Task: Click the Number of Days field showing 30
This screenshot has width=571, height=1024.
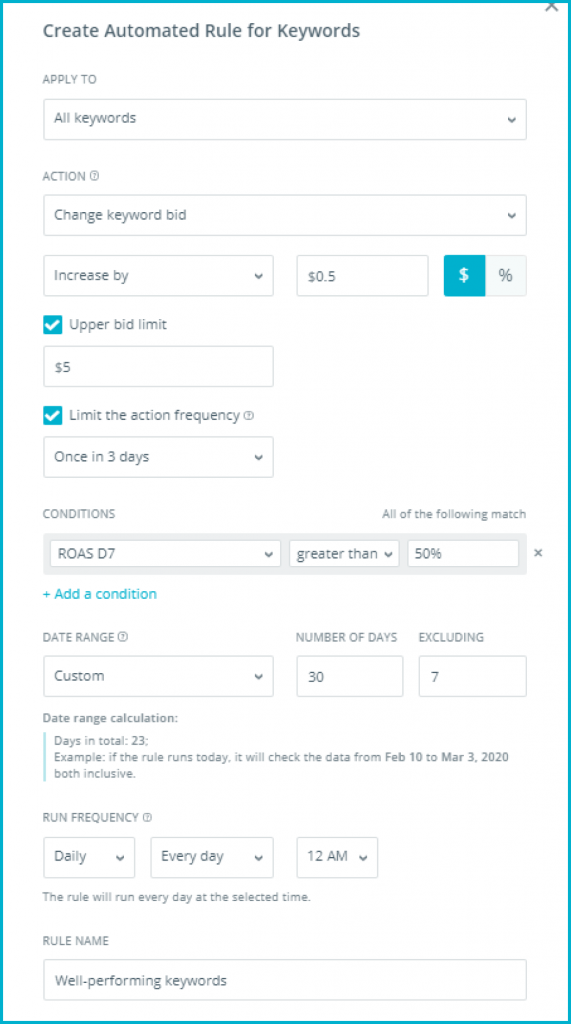Action: pyautogui.click(x=350, y=677)
